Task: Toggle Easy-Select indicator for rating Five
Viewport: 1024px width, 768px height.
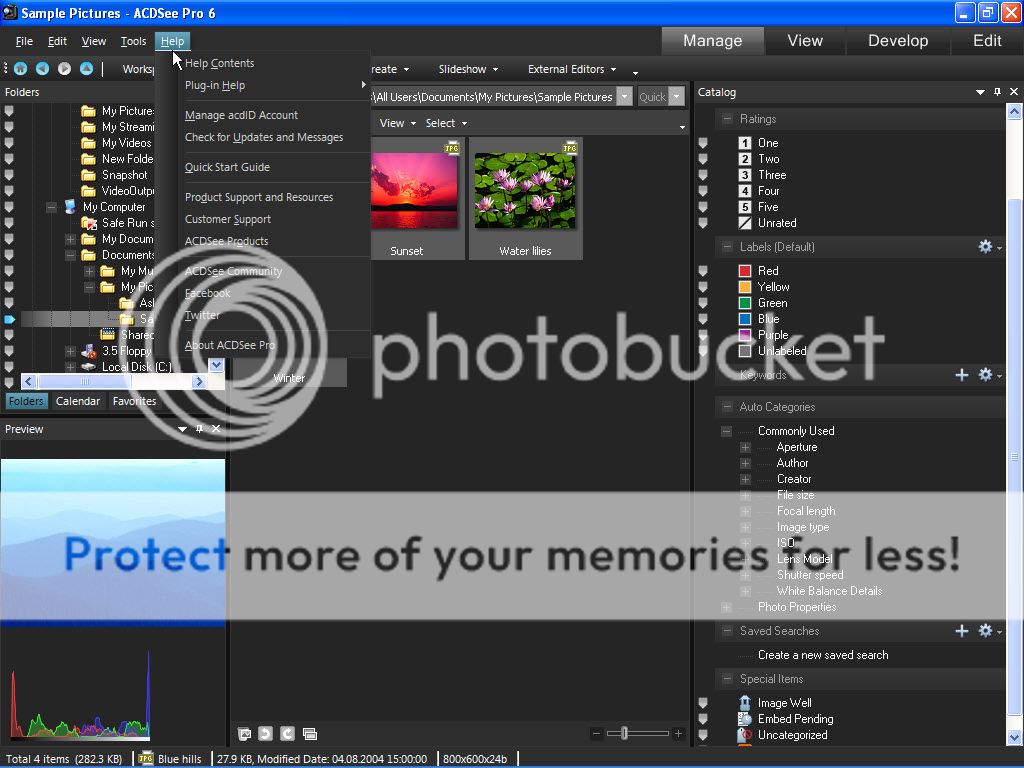Action: pos(703,207)
